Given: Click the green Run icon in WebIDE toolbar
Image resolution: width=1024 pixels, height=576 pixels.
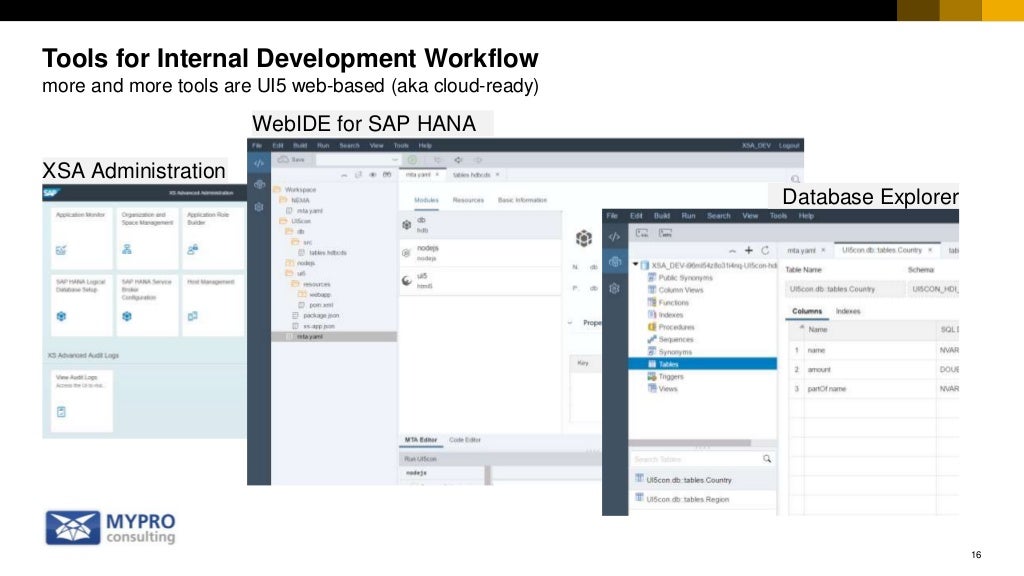Looking at the screenshot, I should coord(412,159).
